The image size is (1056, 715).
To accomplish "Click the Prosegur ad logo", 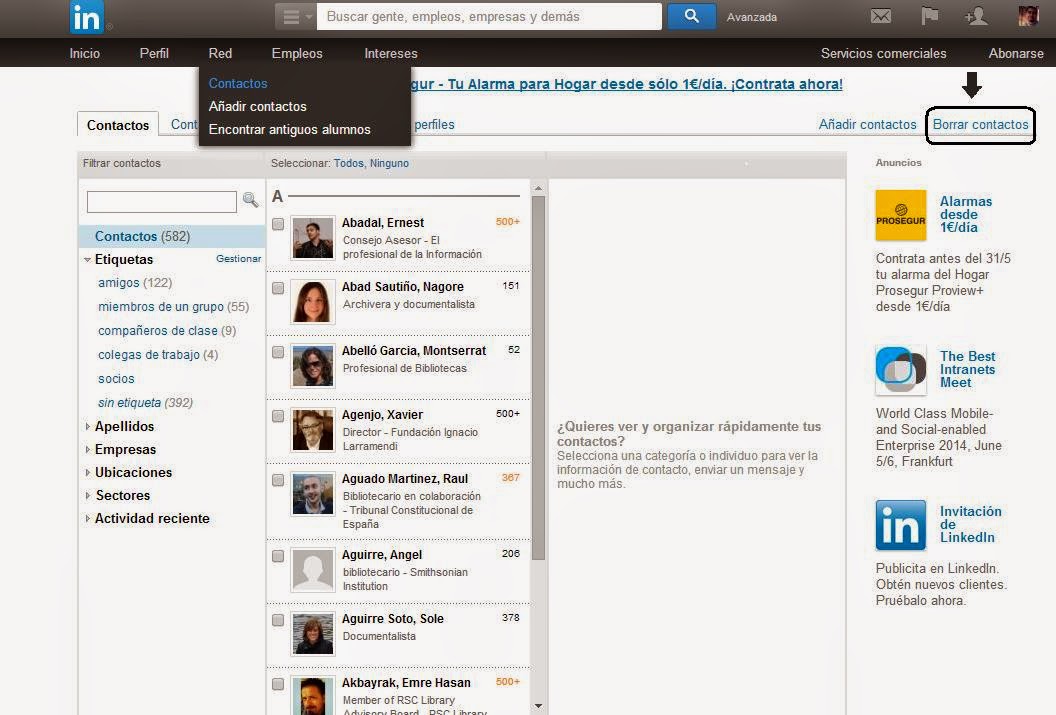I will pyautogui.click(x=900, y=215).
